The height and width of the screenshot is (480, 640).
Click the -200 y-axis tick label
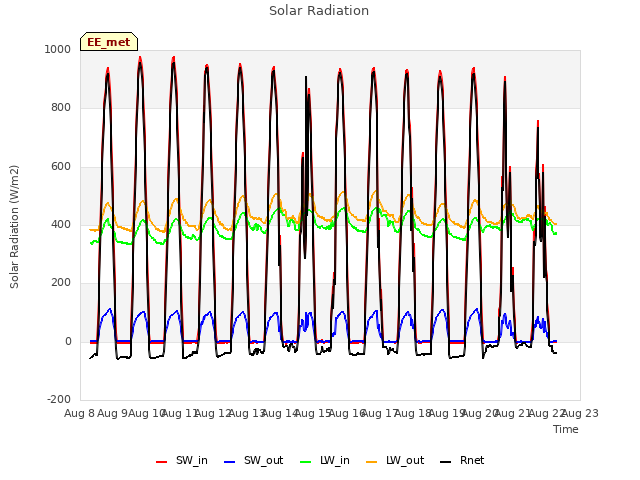coord(59,399)
